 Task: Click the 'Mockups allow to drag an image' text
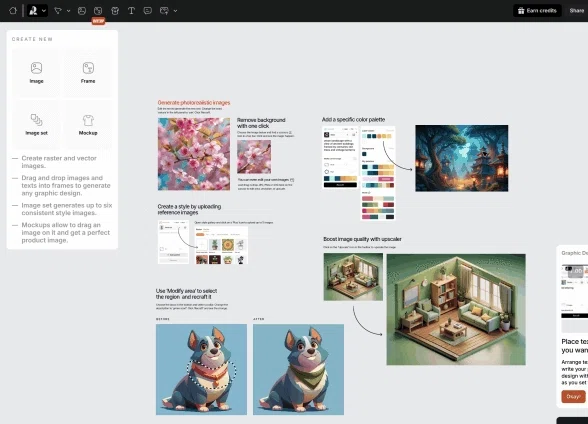(65, 232)
